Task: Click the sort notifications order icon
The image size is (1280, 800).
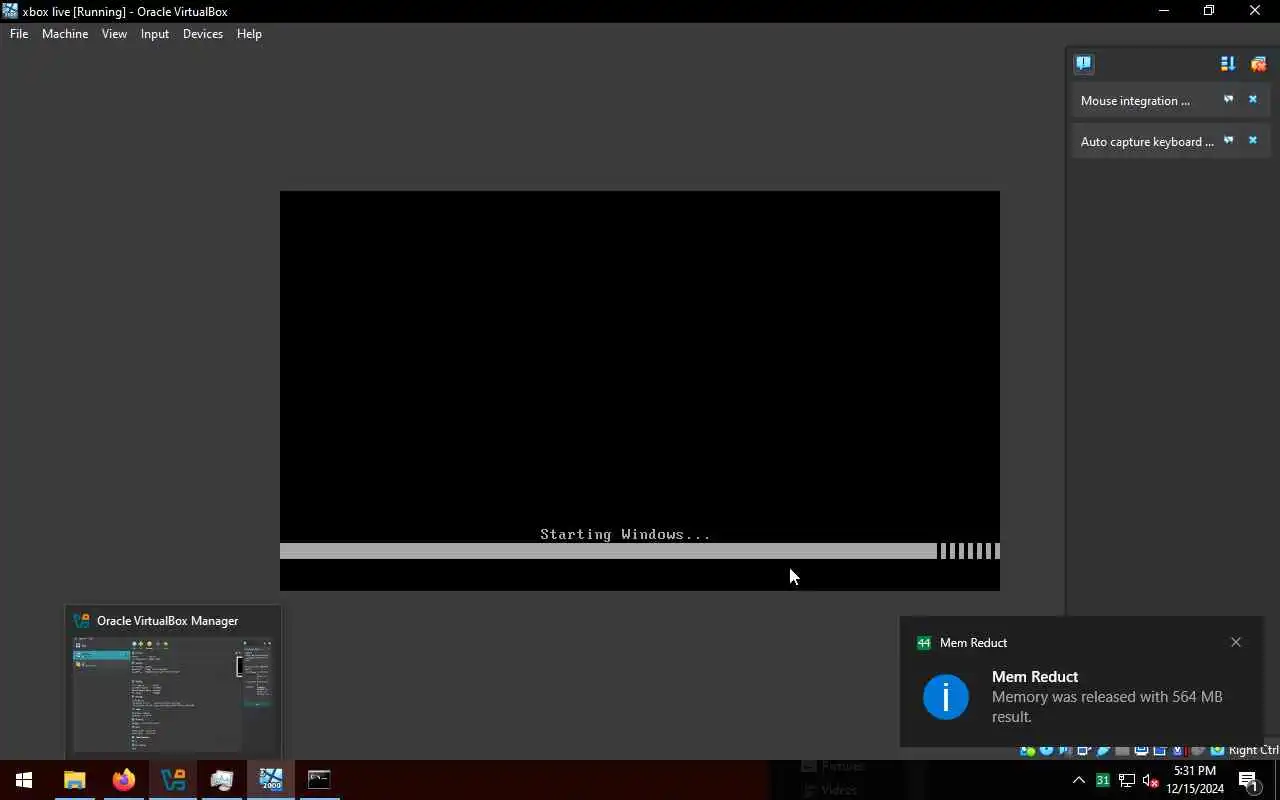Action: coord(1228,64)
